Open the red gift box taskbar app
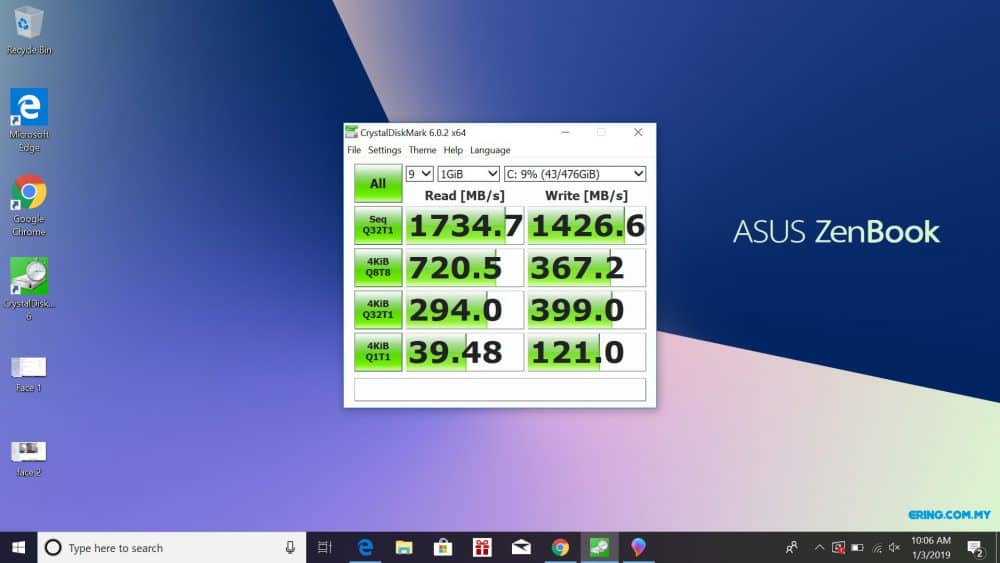Viewport: 1000px width, 563px height. [482, 548]
